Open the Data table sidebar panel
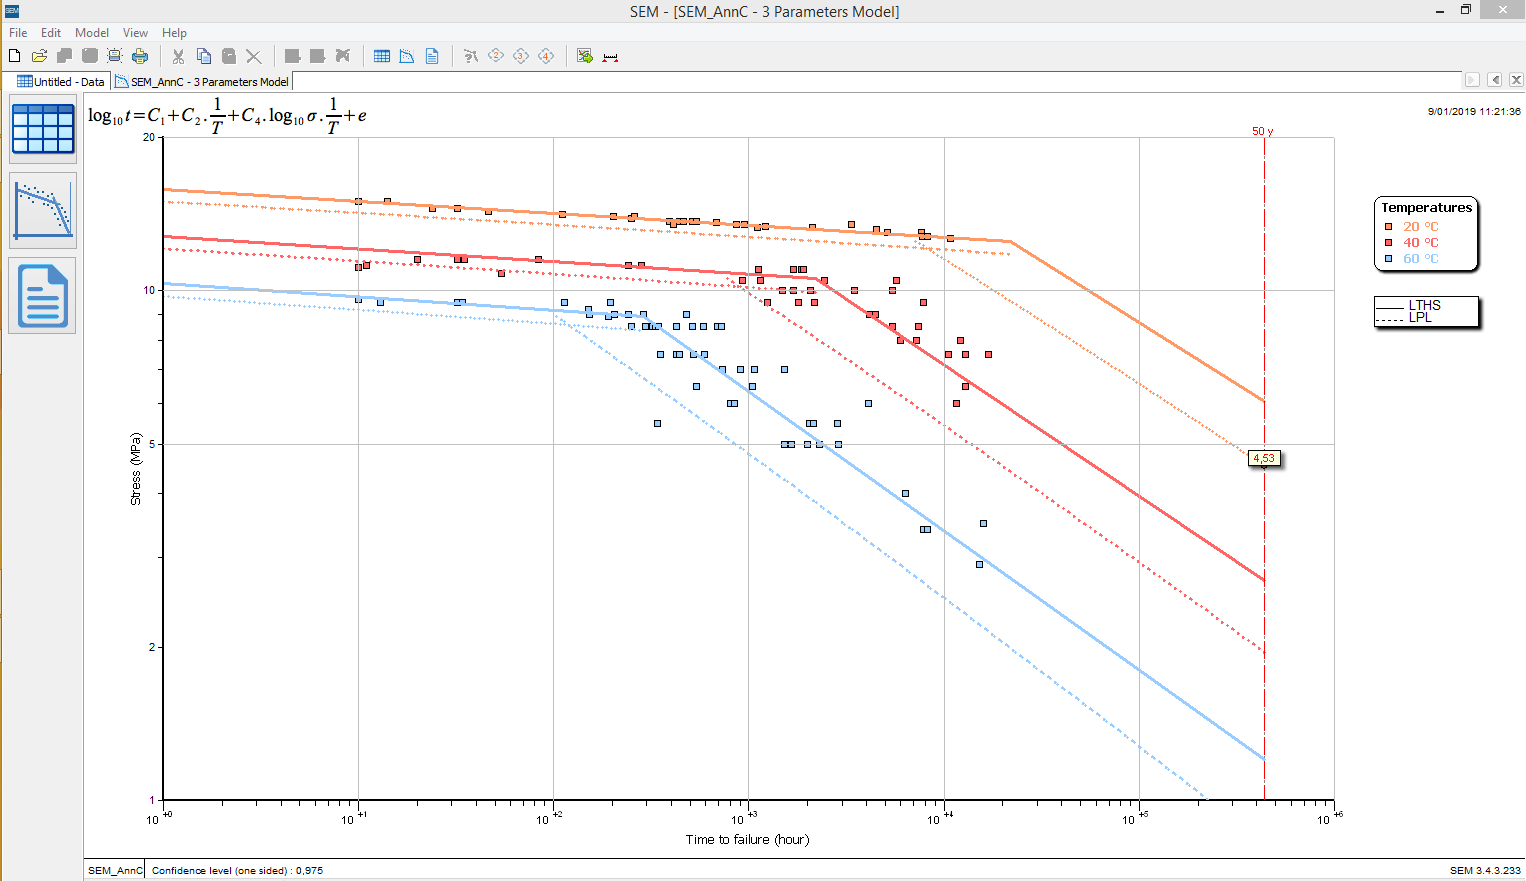 pyautogui.click(x=43, y=129)
